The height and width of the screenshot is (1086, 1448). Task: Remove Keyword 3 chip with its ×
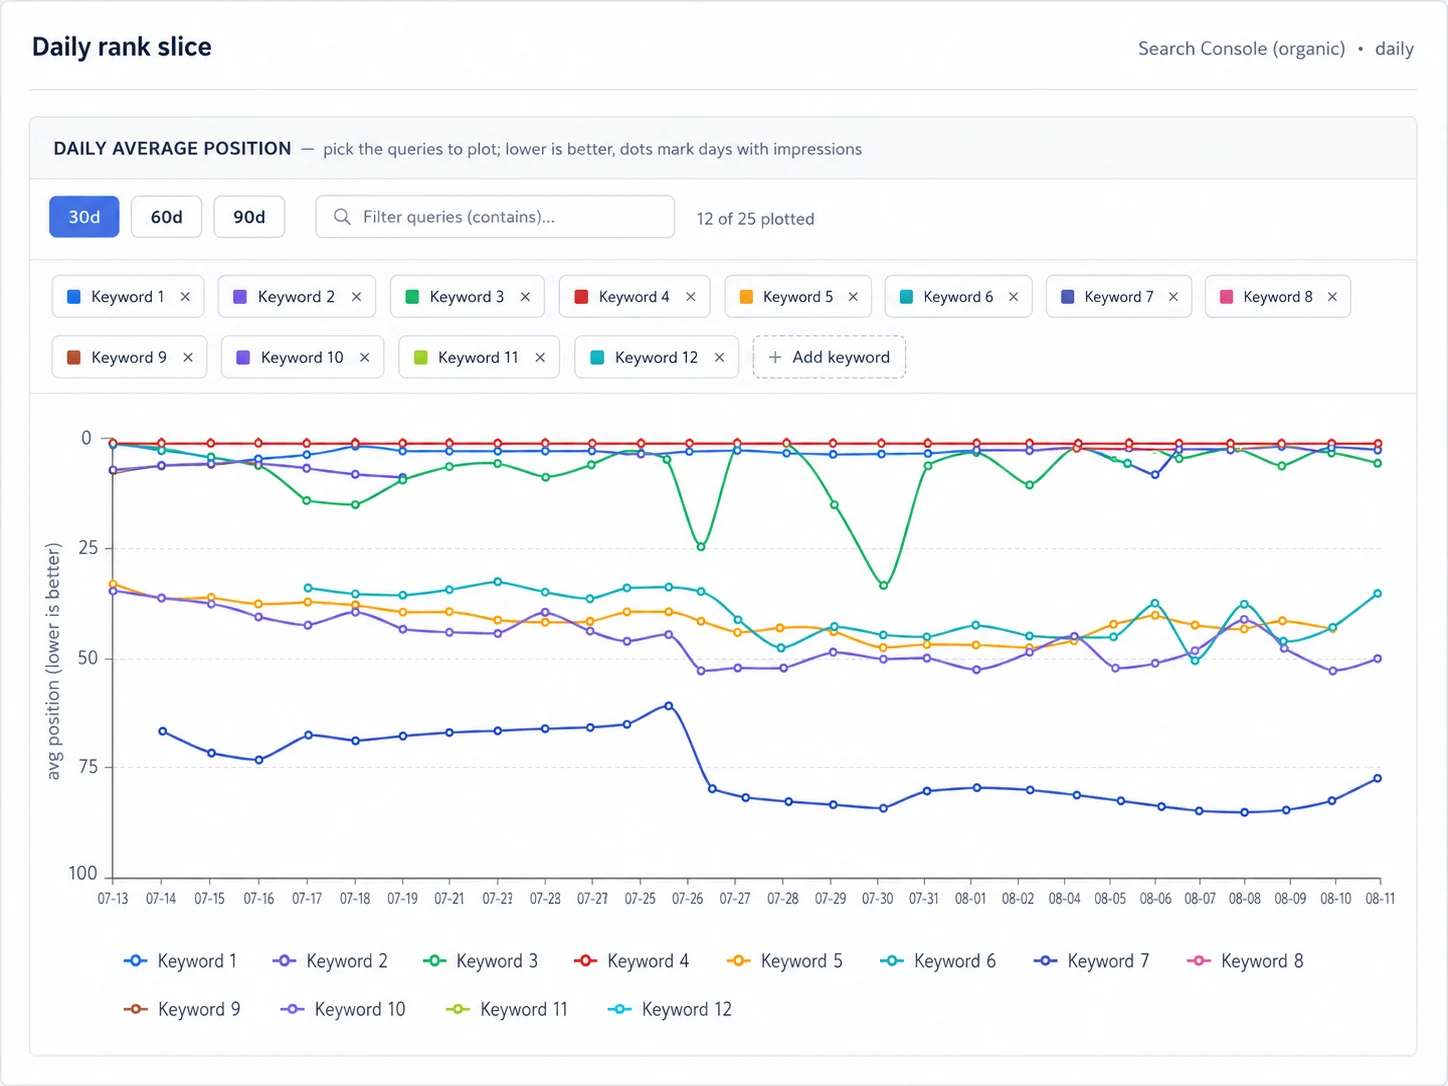tap(525, 297)
